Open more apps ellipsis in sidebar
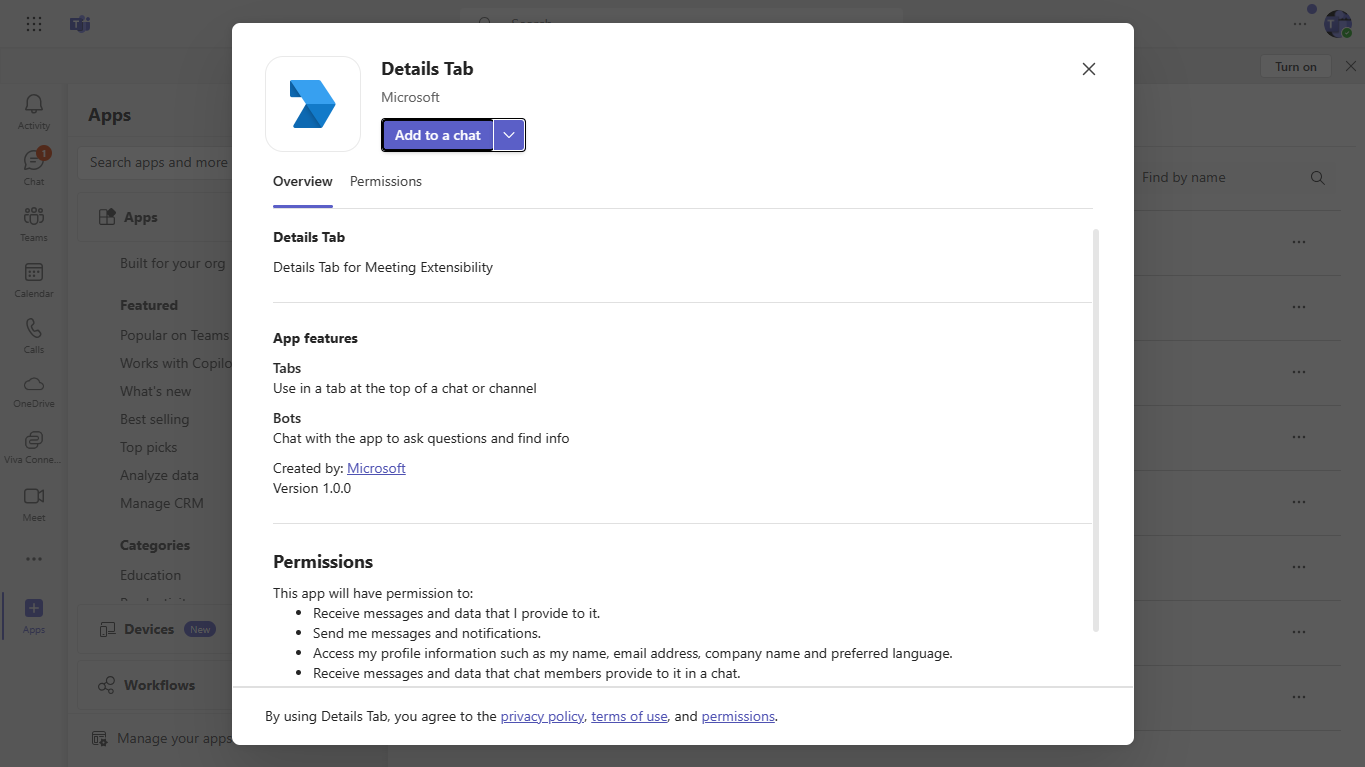Image resolution: width=1365 pixels, height=767 pixels. click(34, 559)
